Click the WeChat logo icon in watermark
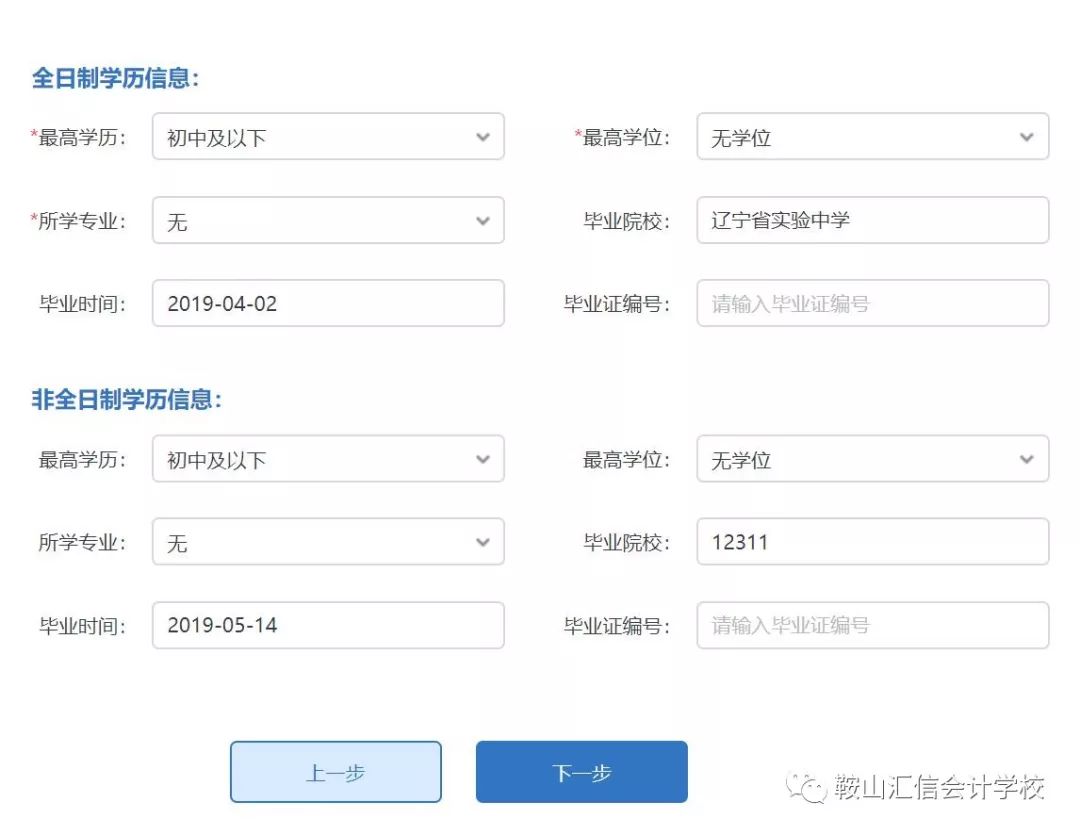 [x=805, y=788]
